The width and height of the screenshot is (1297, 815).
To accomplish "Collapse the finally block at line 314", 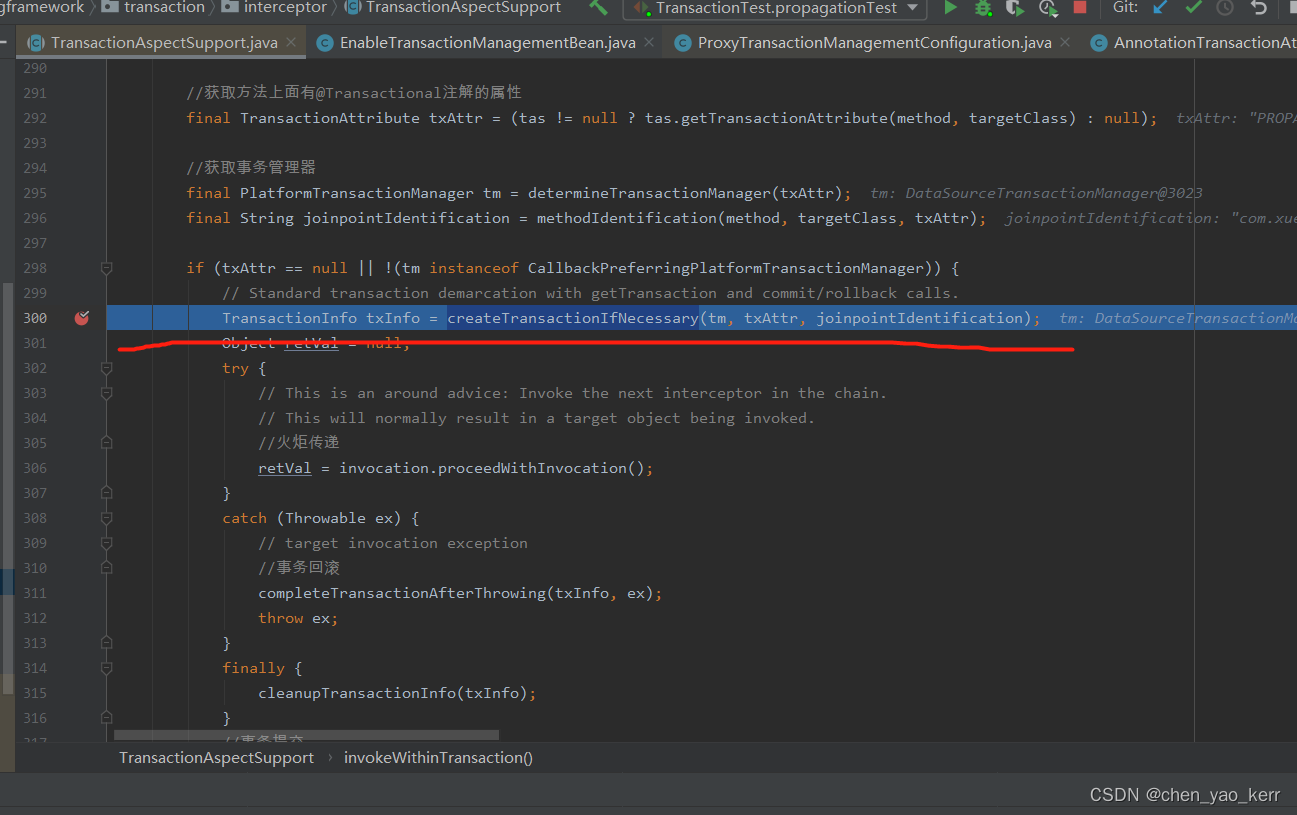I will tap(106, 668).
